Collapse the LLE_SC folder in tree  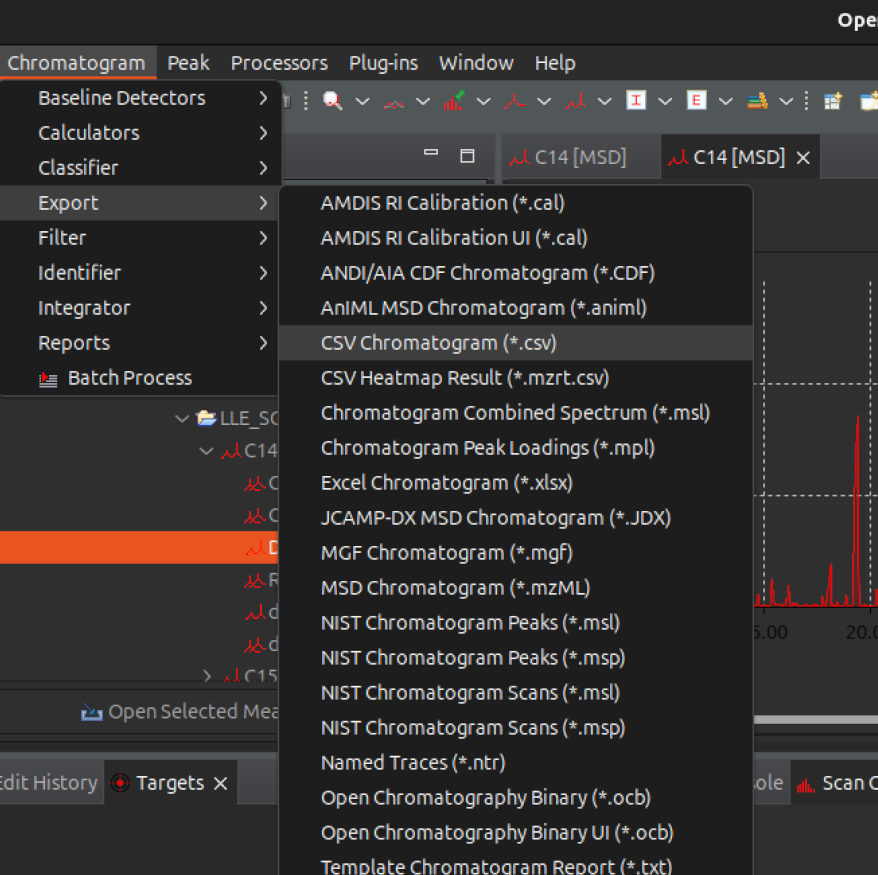pos(181,418)
